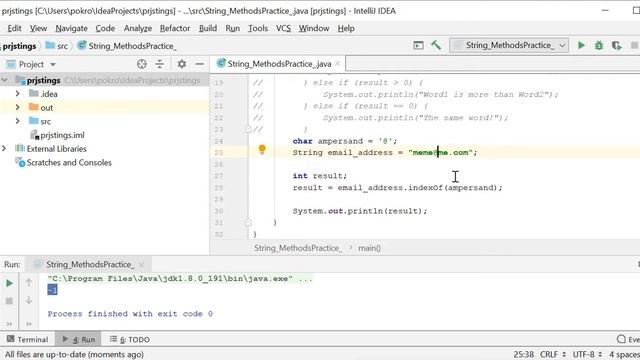This screenshot has width=640, height=360.
Task: Stop process in Run panel
Action: click(9, 301)
